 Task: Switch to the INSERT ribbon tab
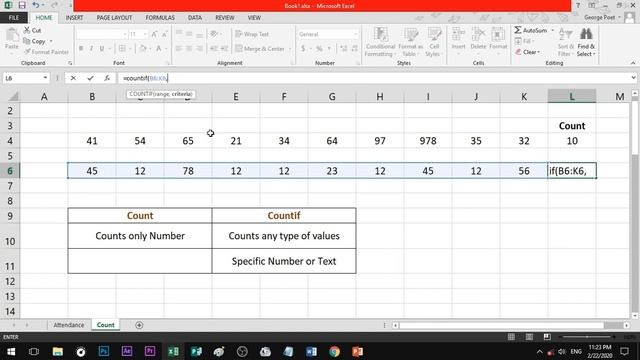point(74,18)
